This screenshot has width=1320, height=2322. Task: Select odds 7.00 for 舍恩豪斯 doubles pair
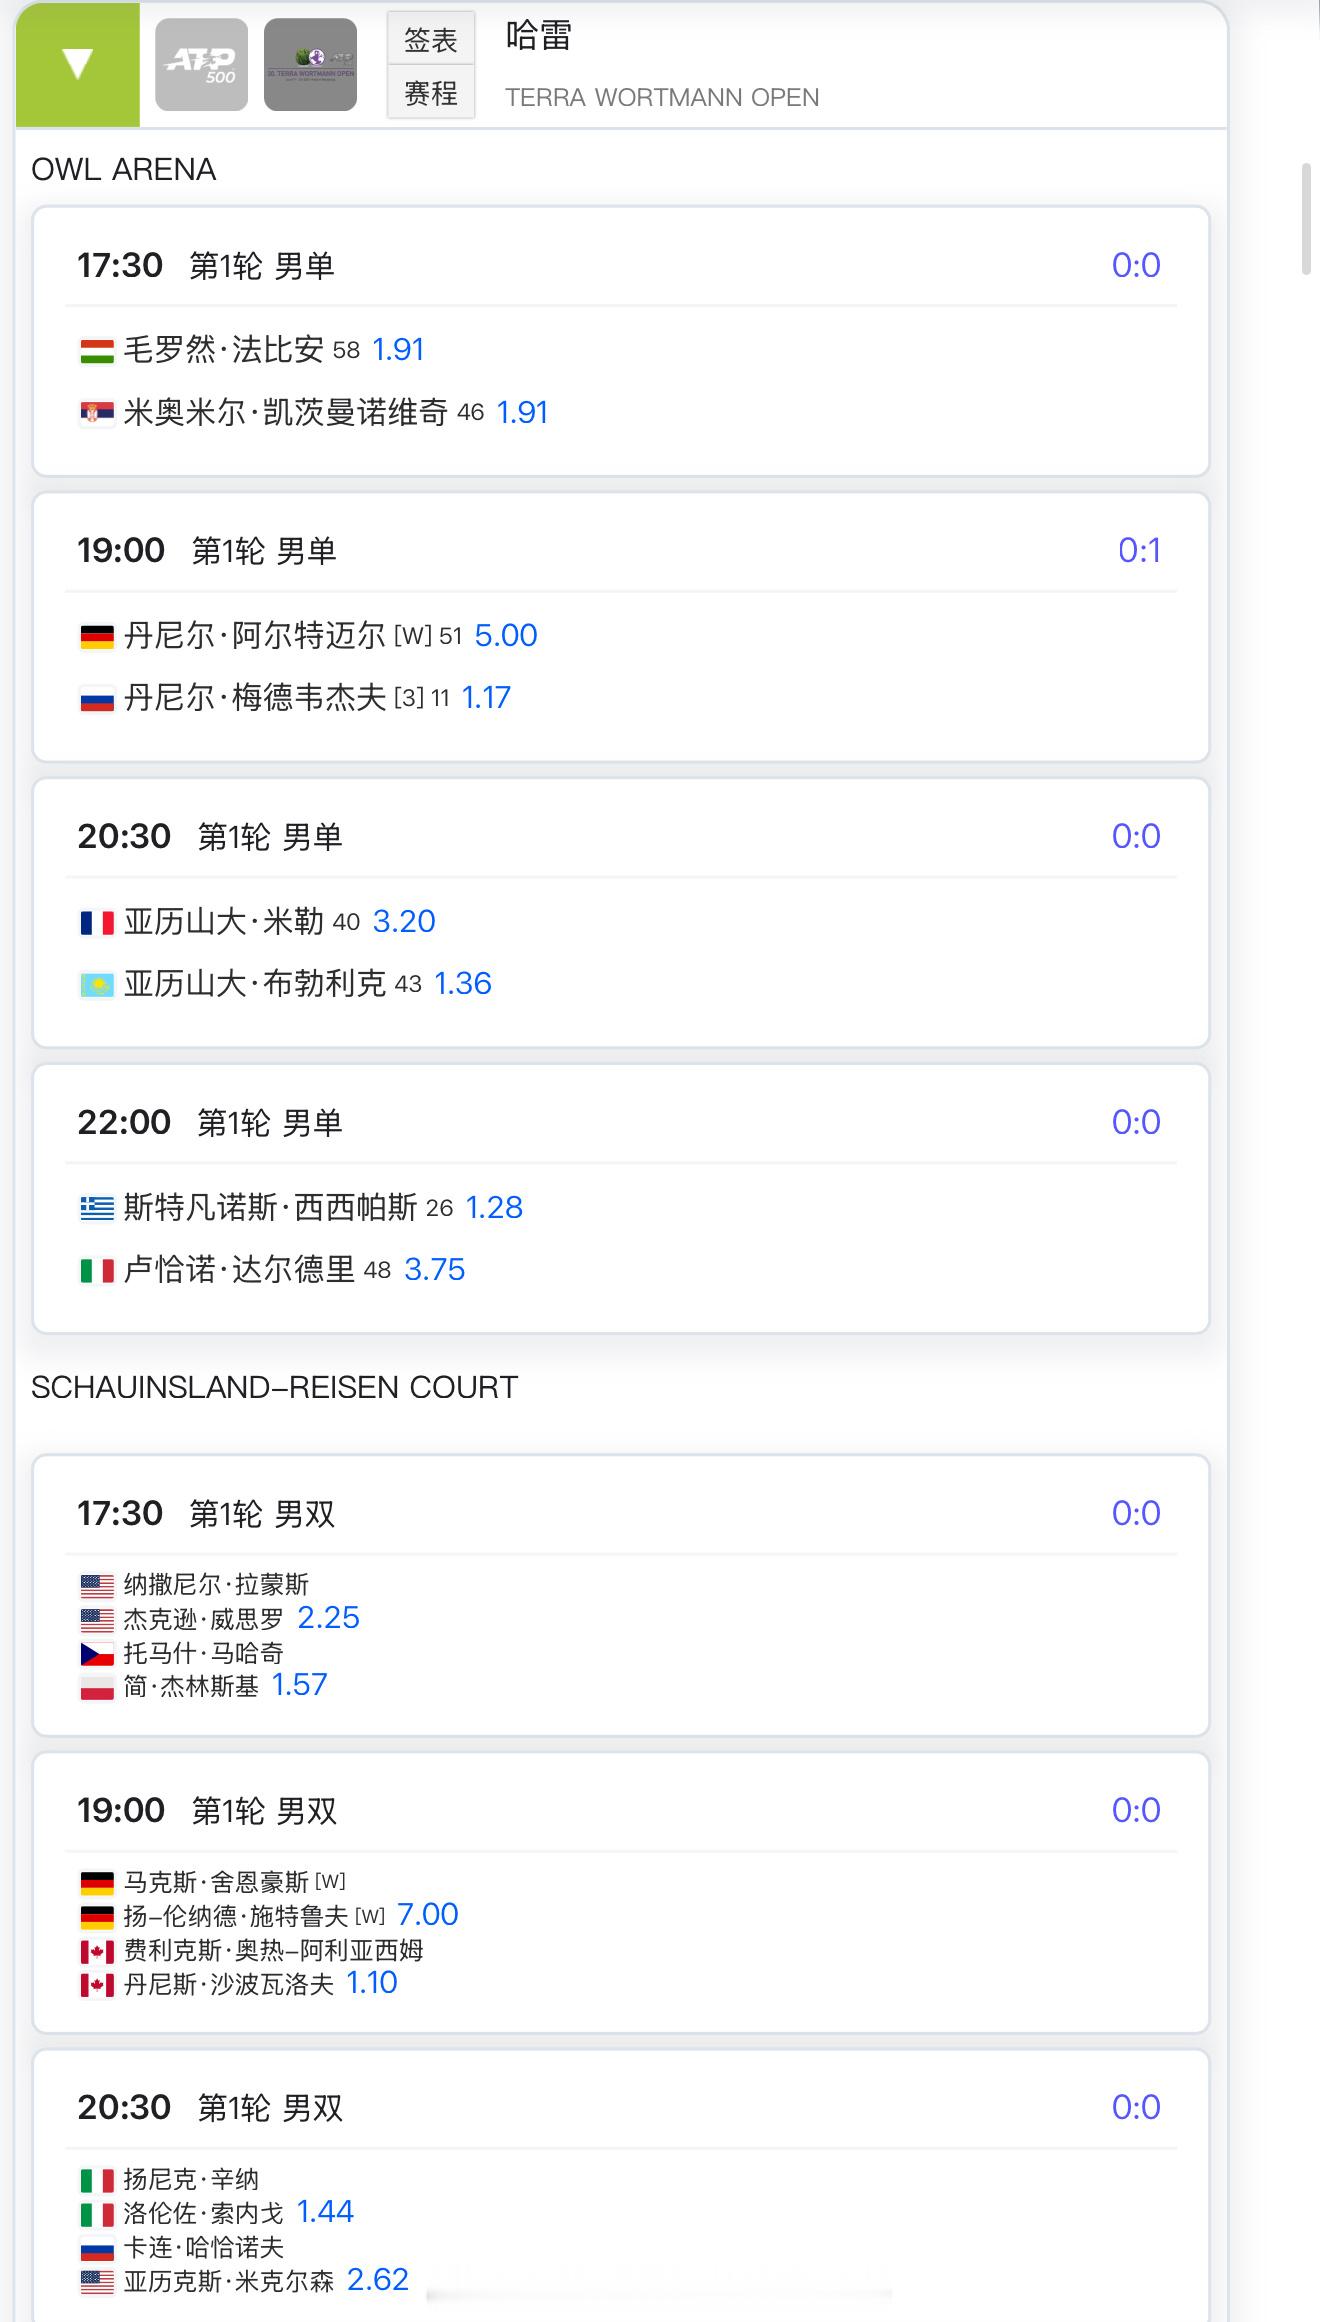coord(427,1915)
